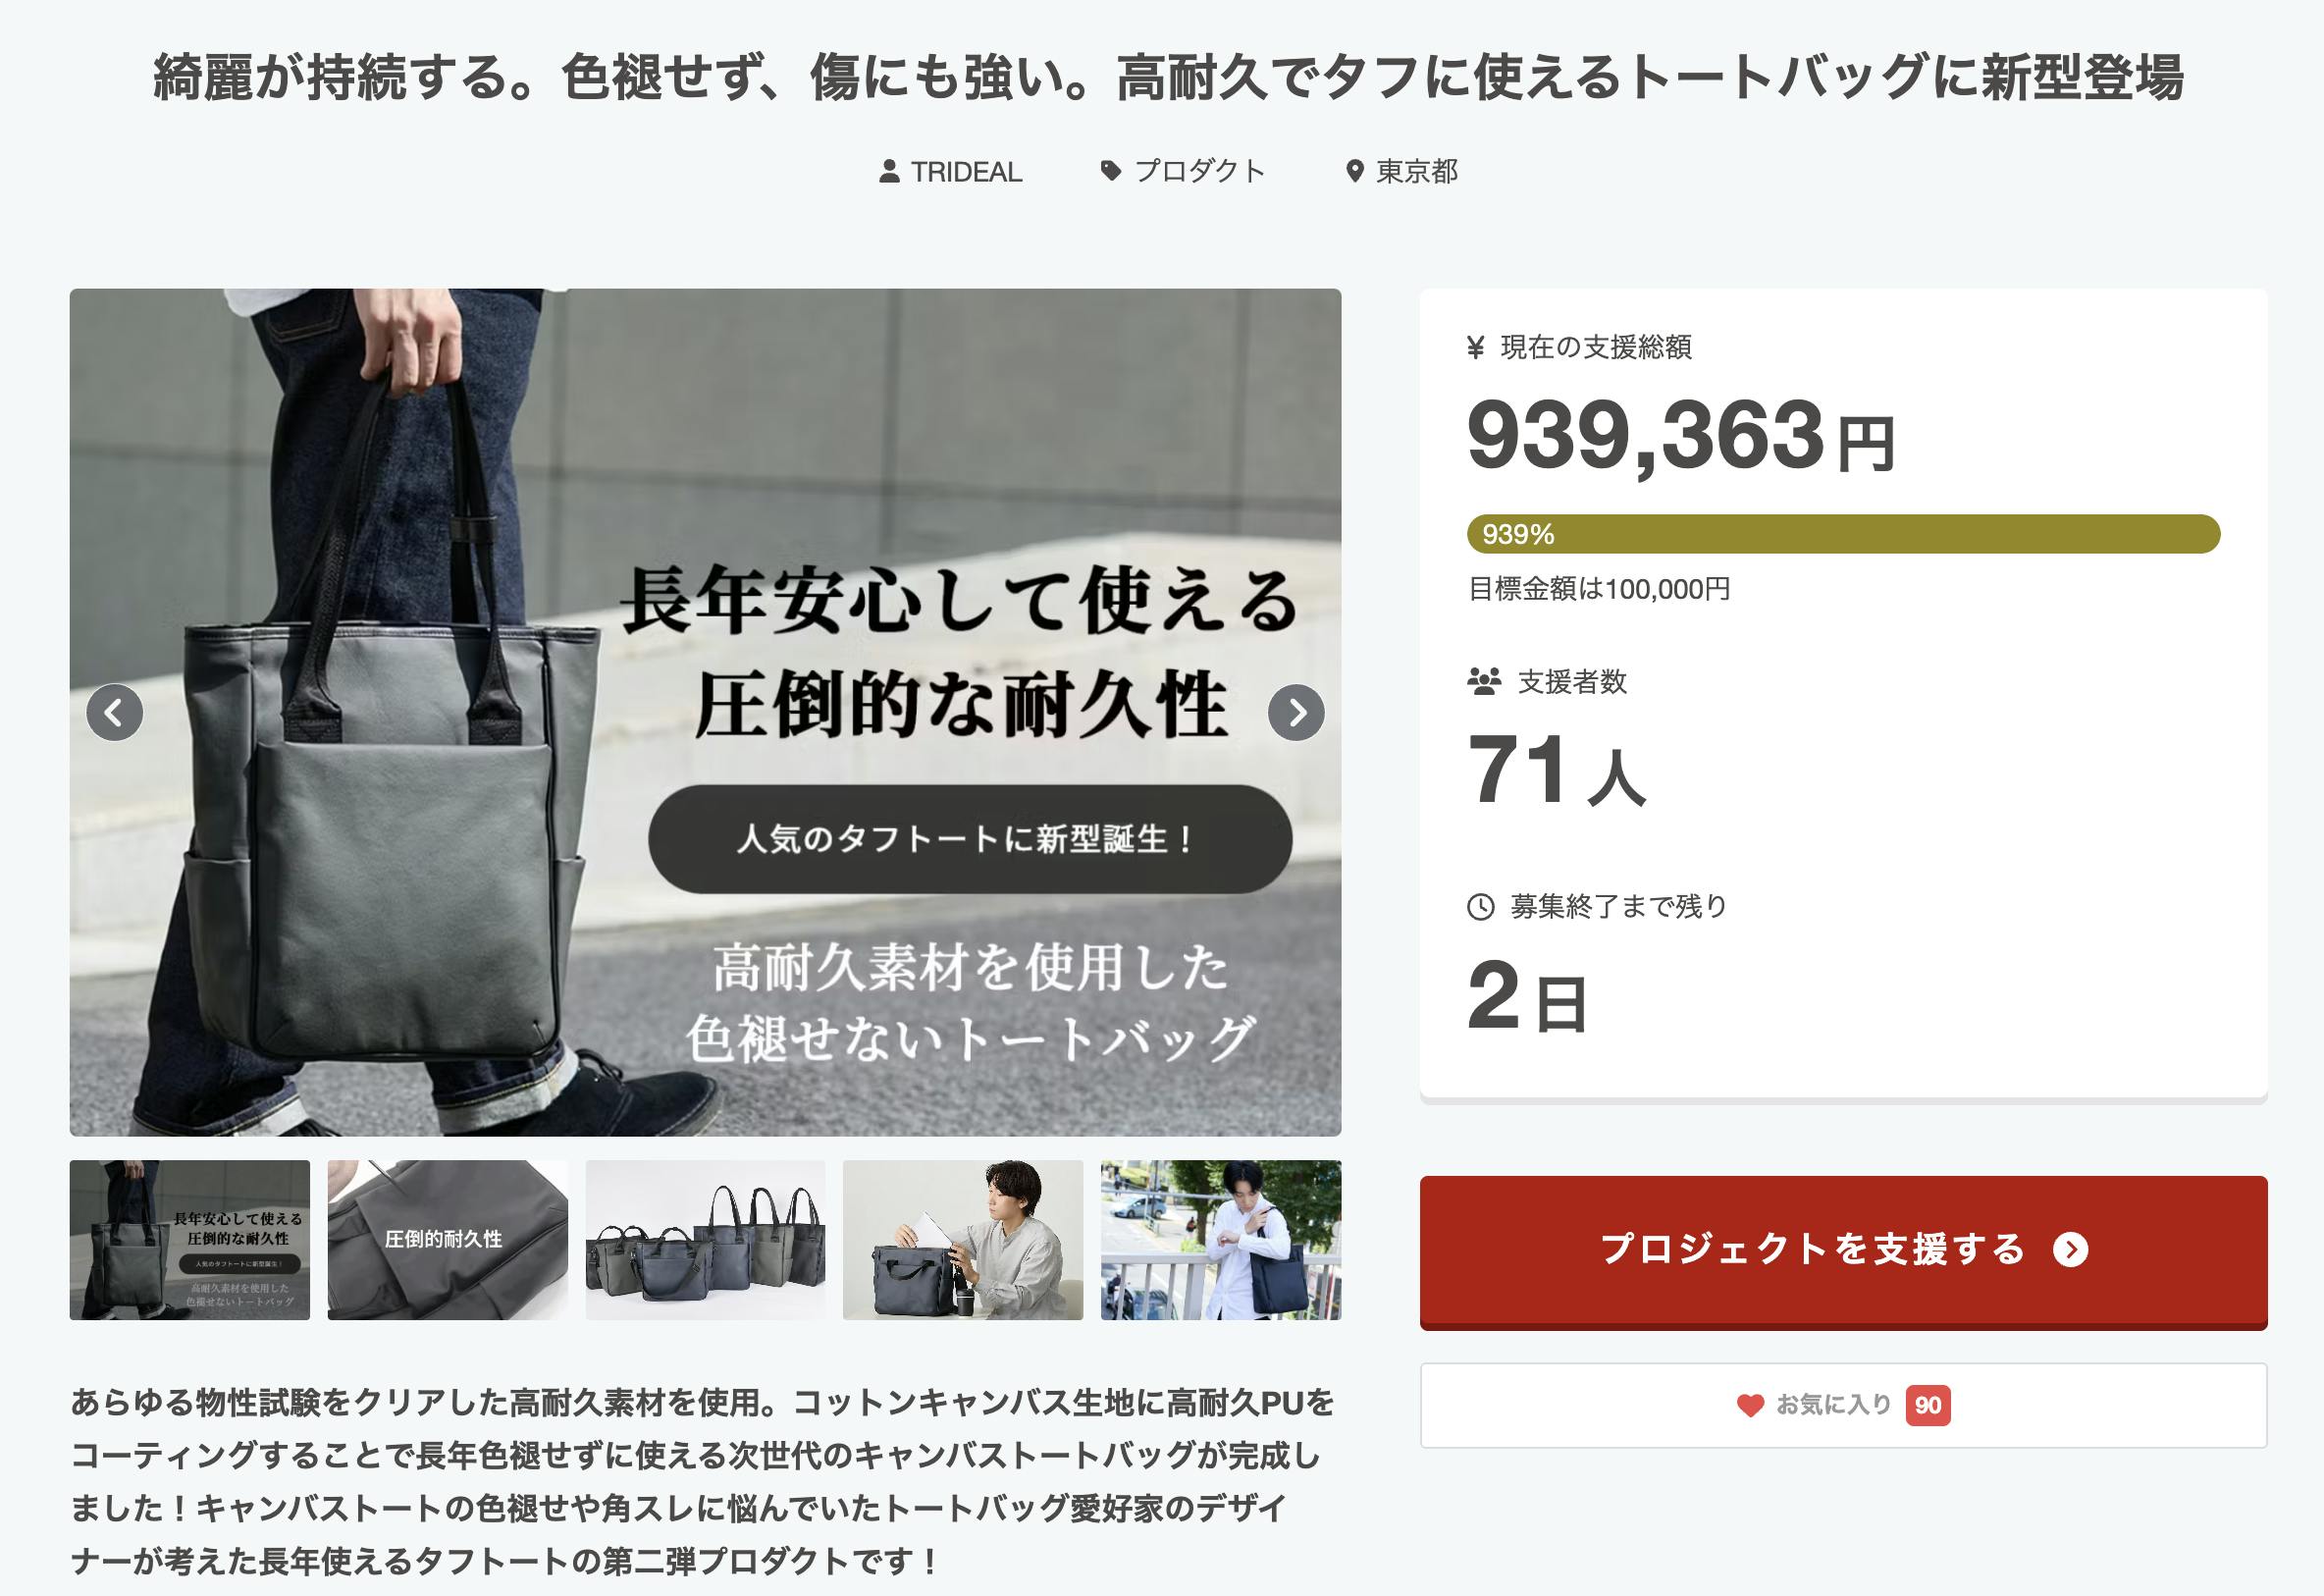Viewport: 2324px width, 1596px height.
Task: Click the 939% funding progress bar
Action: [x=1843, y=534]
